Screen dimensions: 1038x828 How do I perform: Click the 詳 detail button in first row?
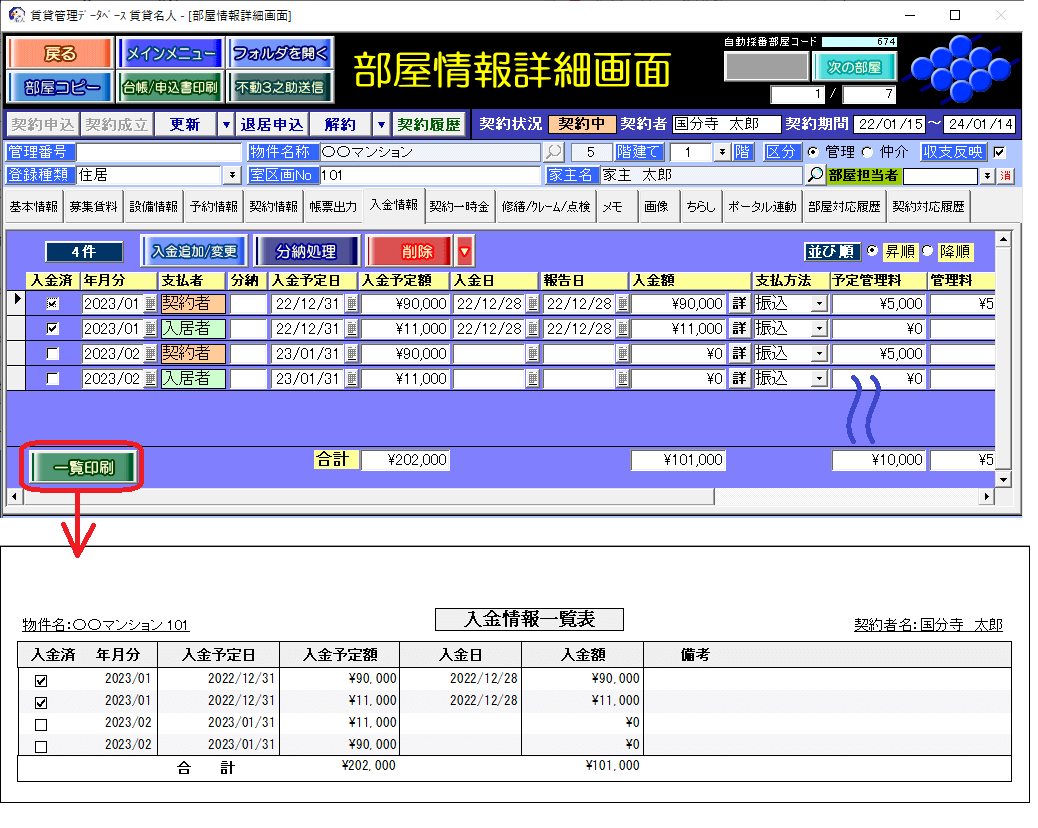tap(739, 304)
